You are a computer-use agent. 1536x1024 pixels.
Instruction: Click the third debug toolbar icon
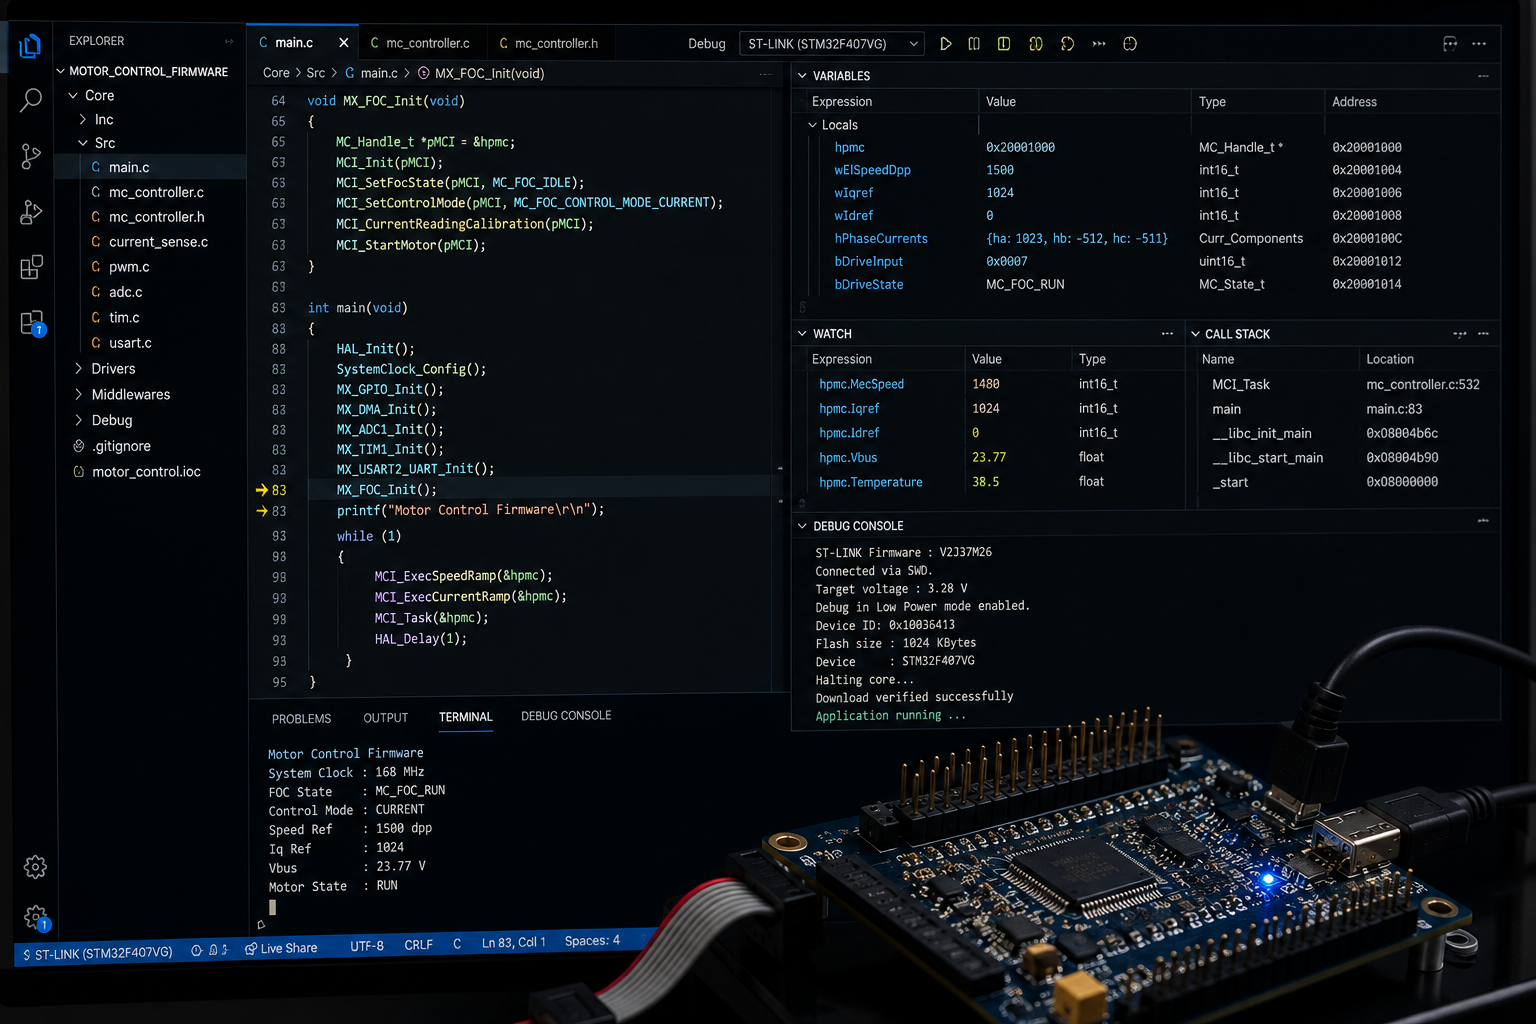pos(1004,44)
